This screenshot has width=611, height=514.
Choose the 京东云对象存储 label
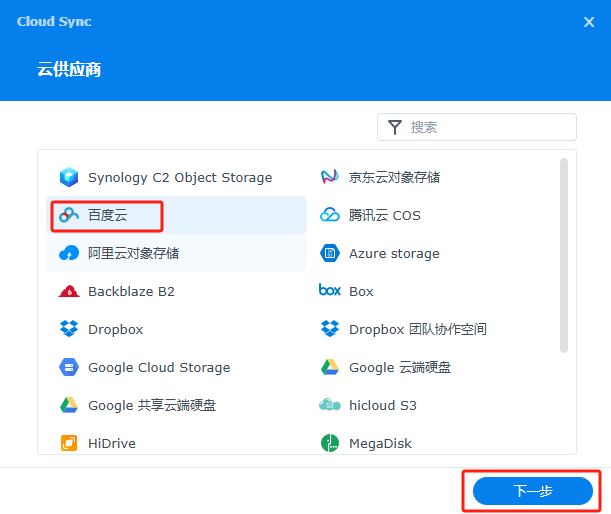(394, 177)
